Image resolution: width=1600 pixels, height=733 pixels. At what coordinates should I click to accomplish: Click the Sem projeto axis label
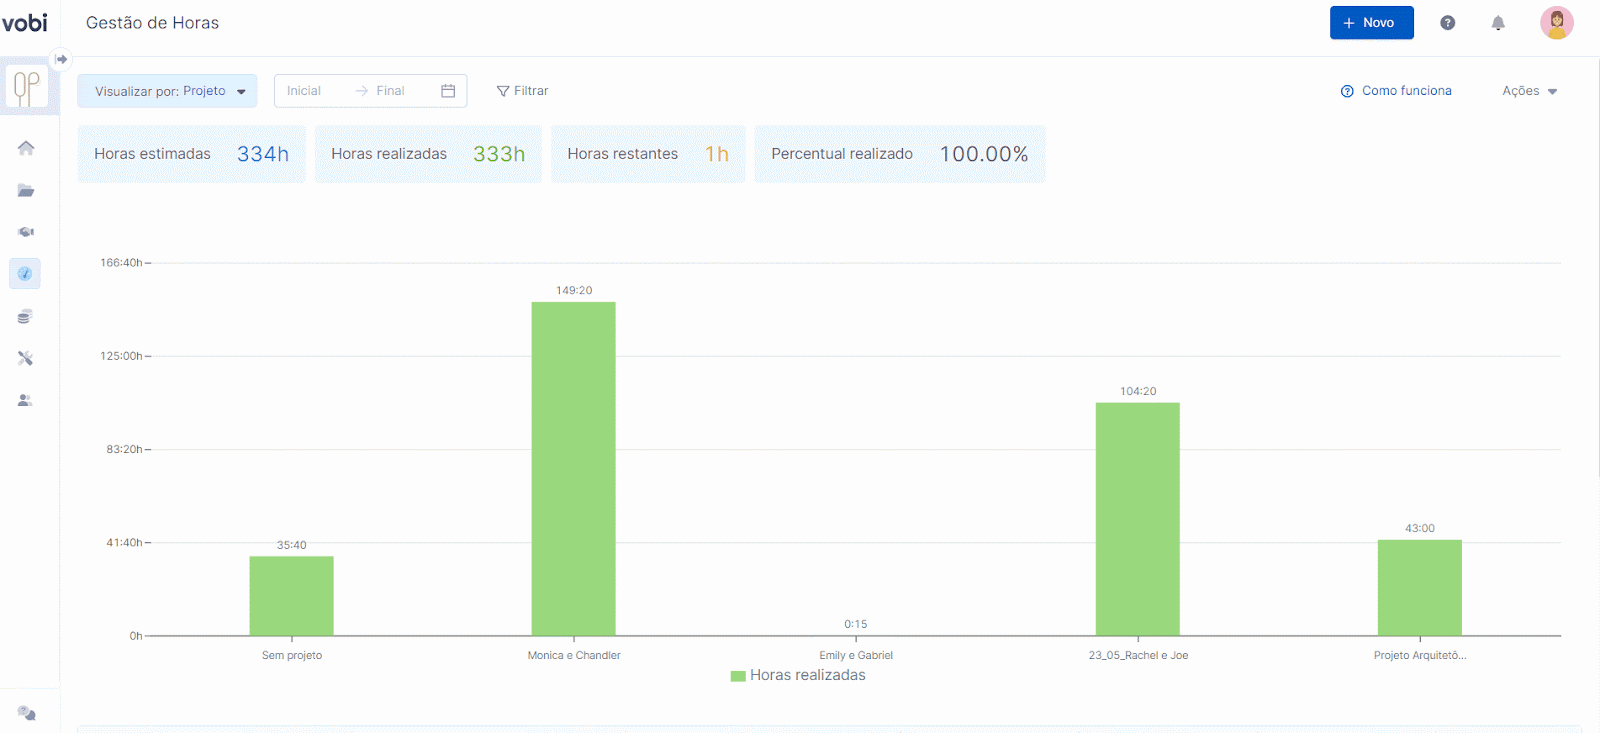click(292, 656)
